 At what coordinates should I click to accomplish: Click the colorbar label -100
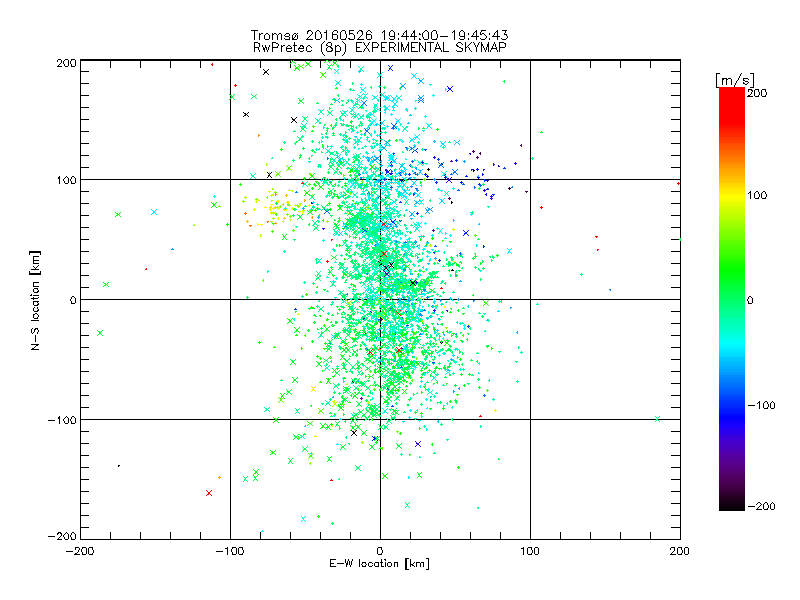click(x=761, y=406)
